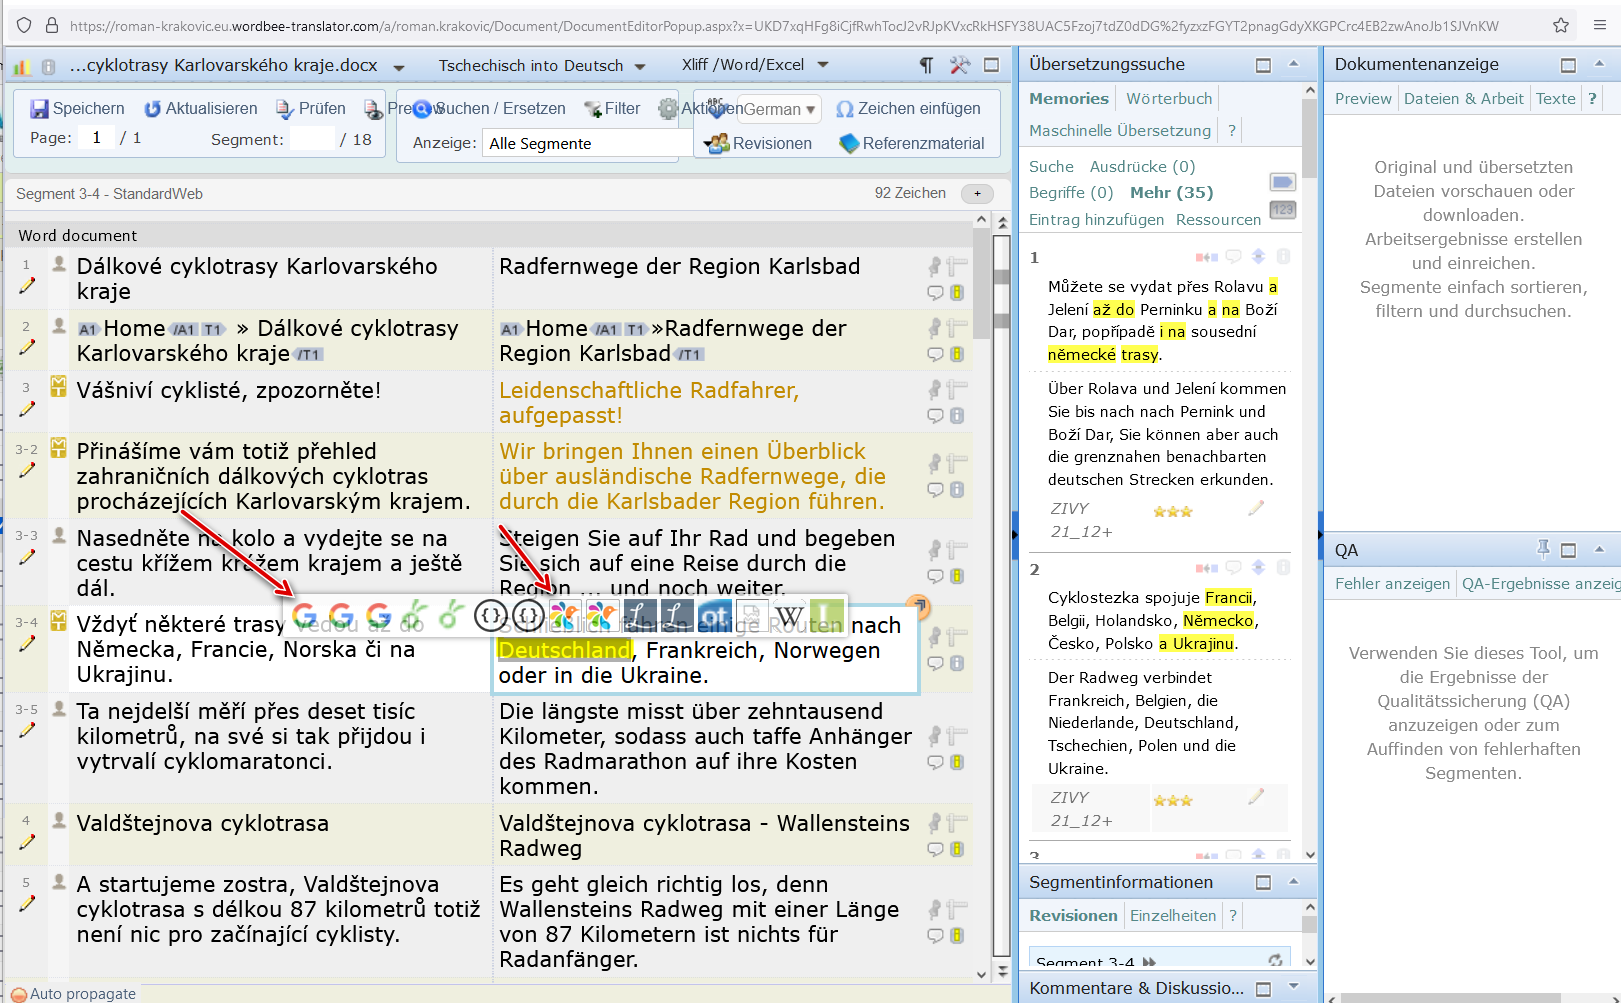Toggle the lock icon on segment 3-5

click(957, 762)
